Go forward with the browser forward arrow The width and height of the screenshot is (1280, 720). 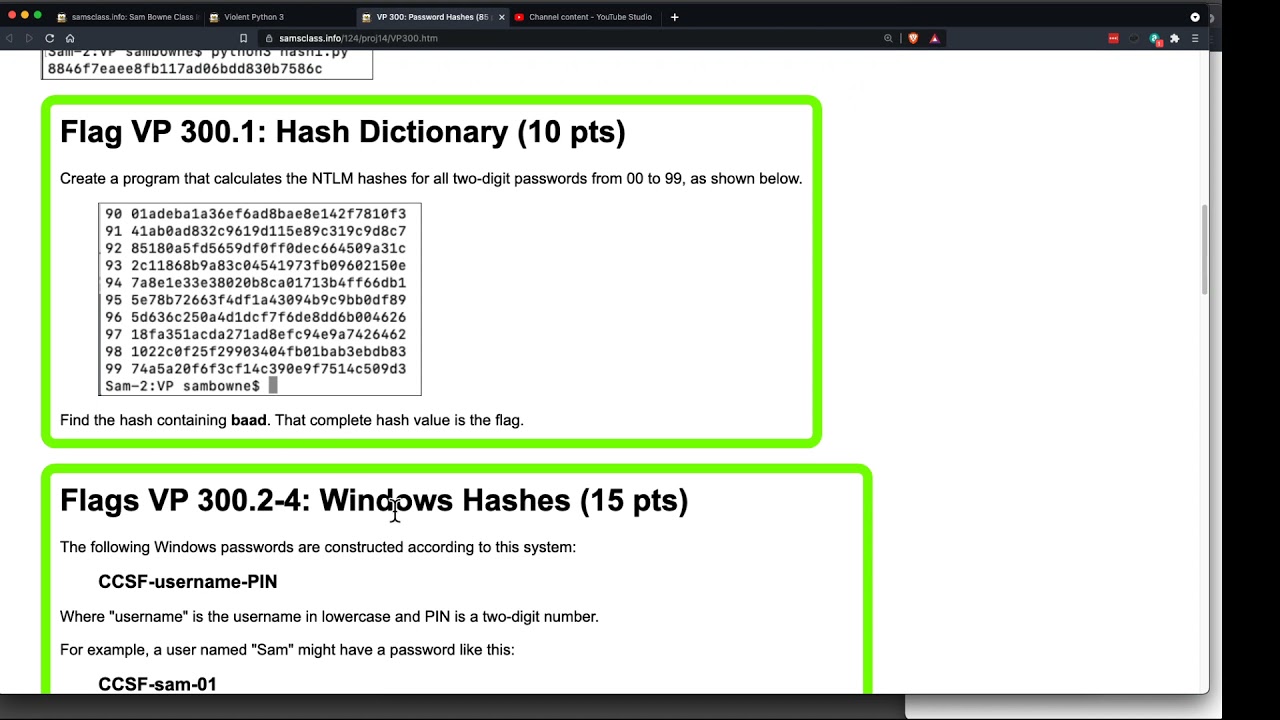[29, 38]
